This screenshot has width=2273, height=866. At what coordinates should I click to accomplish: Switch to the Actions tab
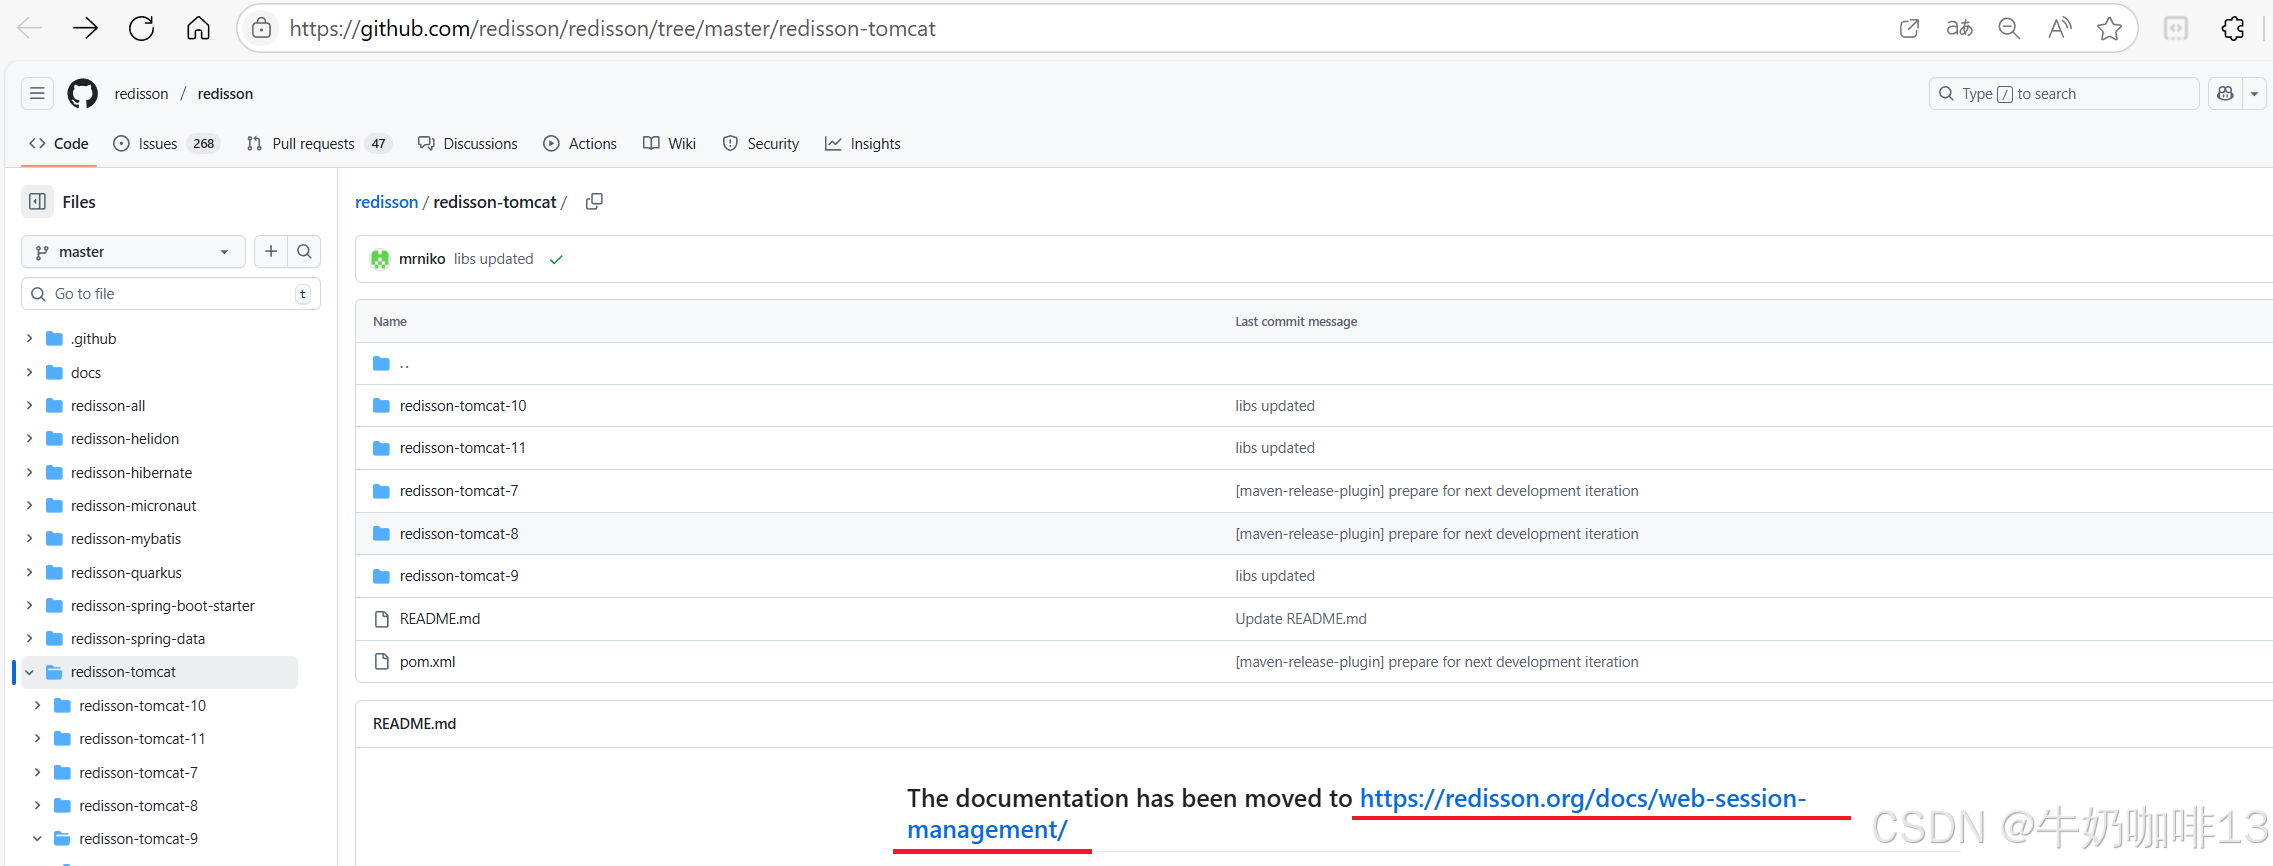[580, 143]
